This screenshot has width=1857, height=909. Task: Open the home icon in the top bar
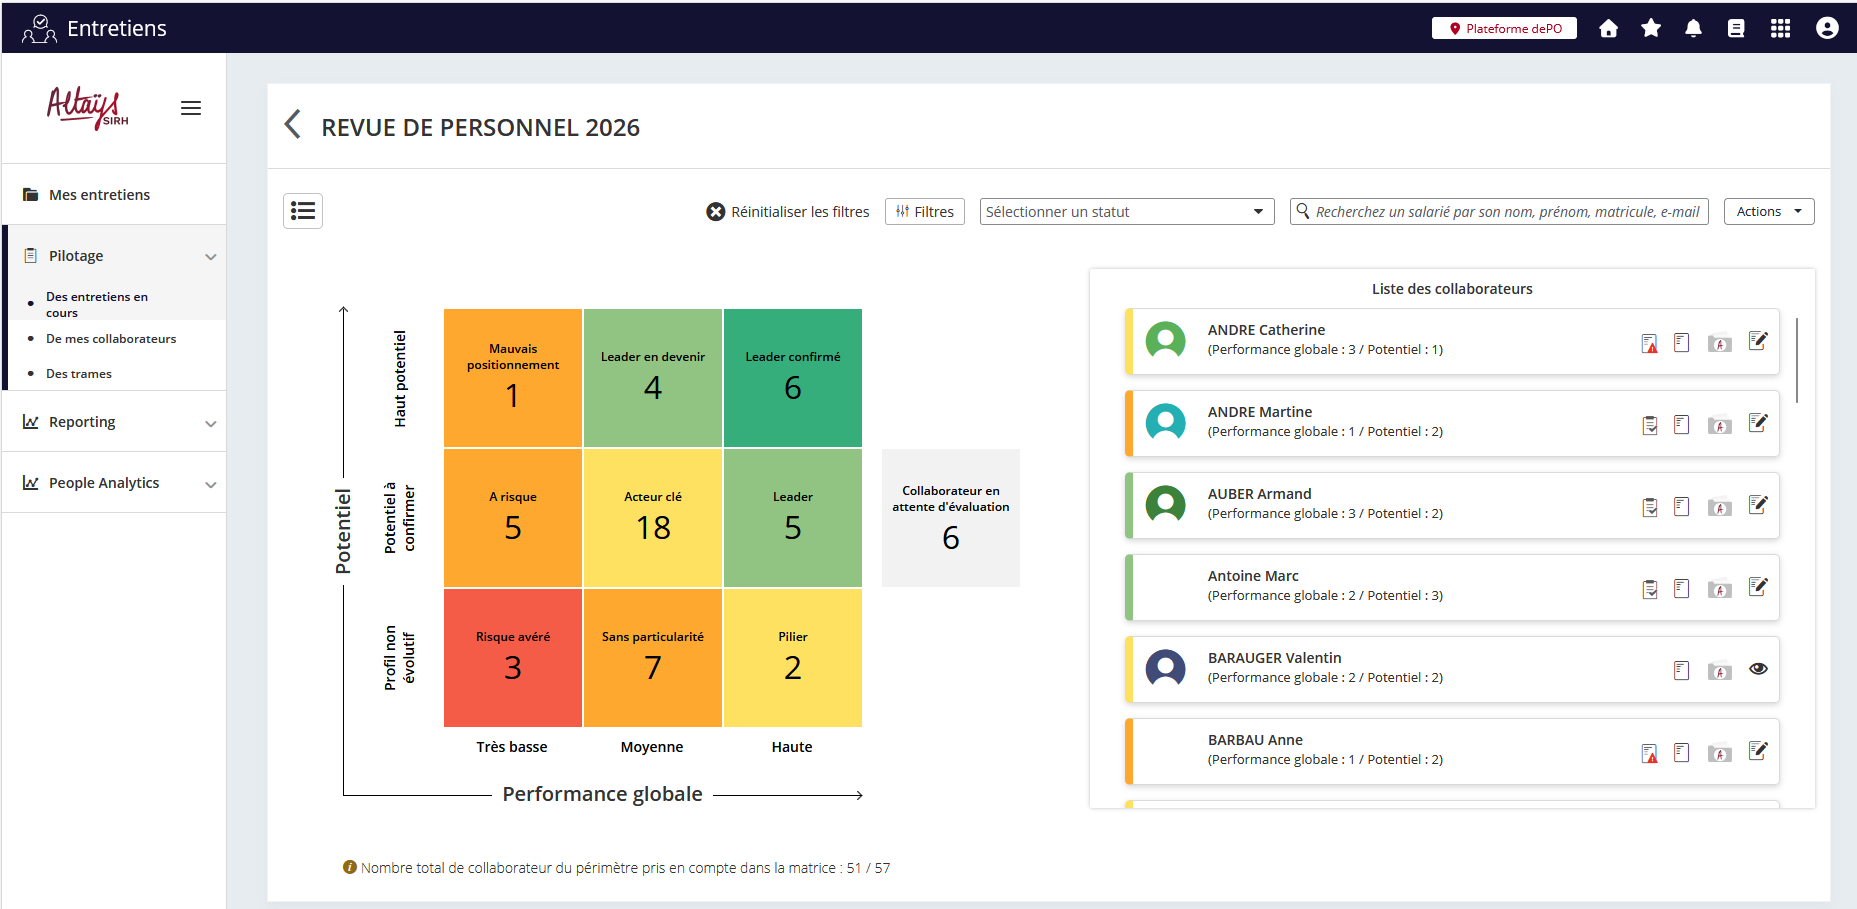(x=1608, y=28)
